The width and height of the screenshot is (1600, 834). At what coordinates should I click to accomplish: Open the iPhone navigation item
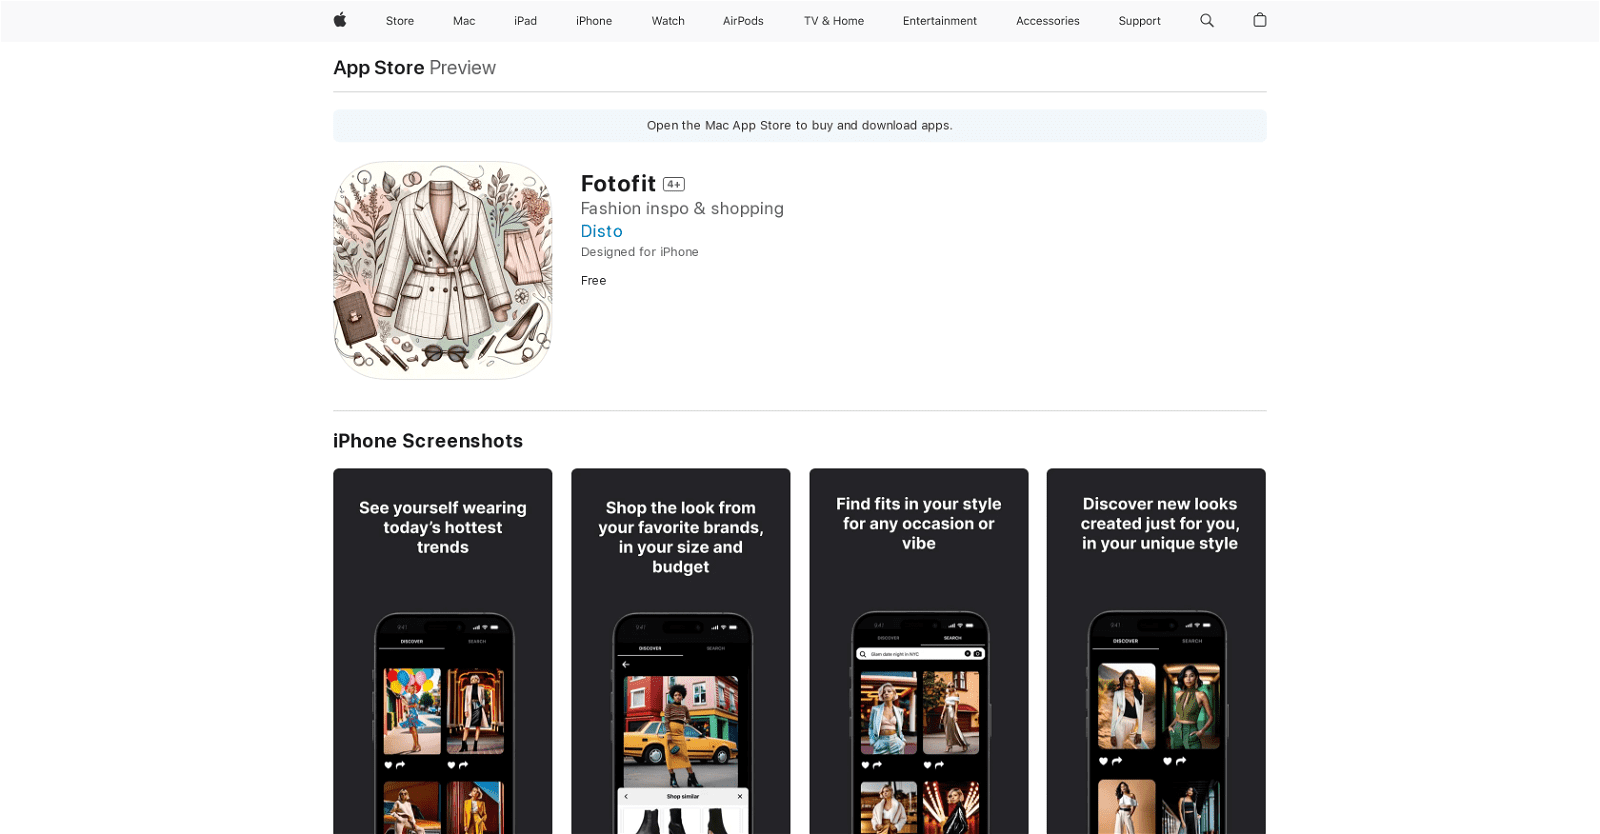point(594,21)
